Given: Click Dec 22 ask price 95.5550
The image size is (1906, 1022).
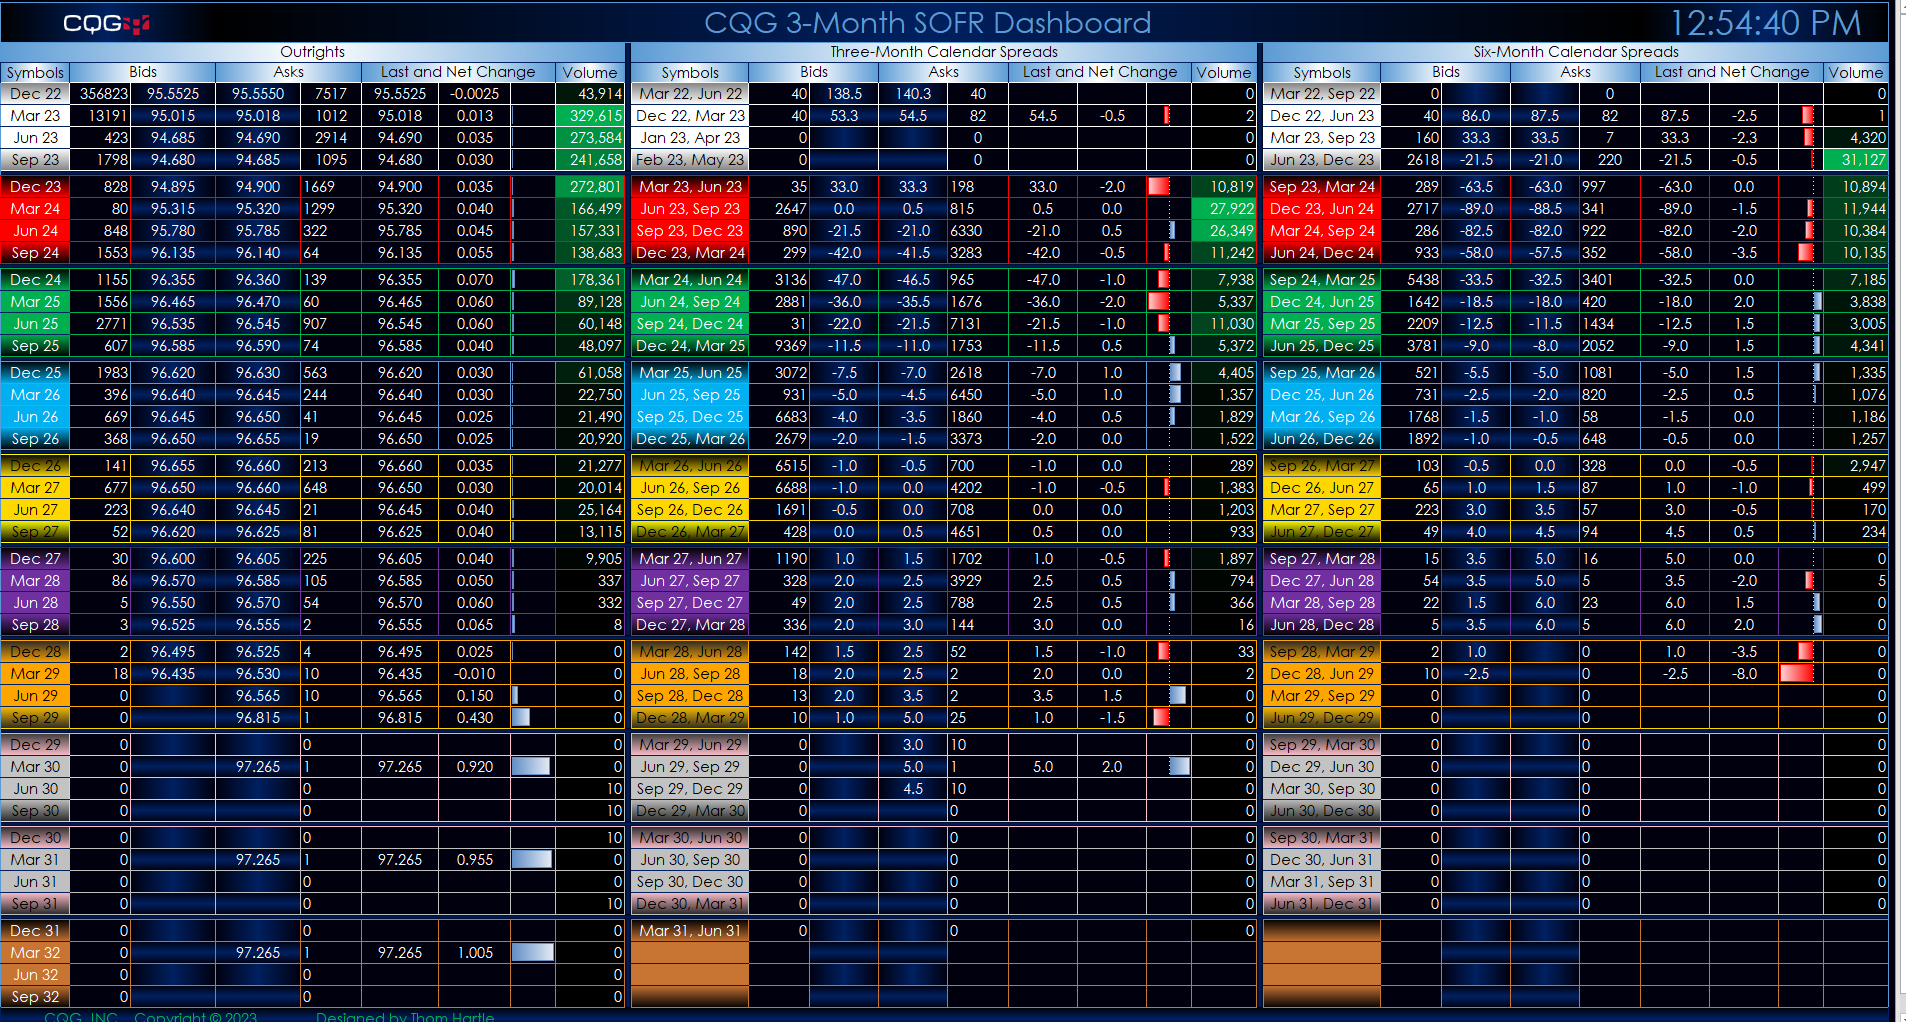Looking at the screenshot, I should click(x=258, y=94).
